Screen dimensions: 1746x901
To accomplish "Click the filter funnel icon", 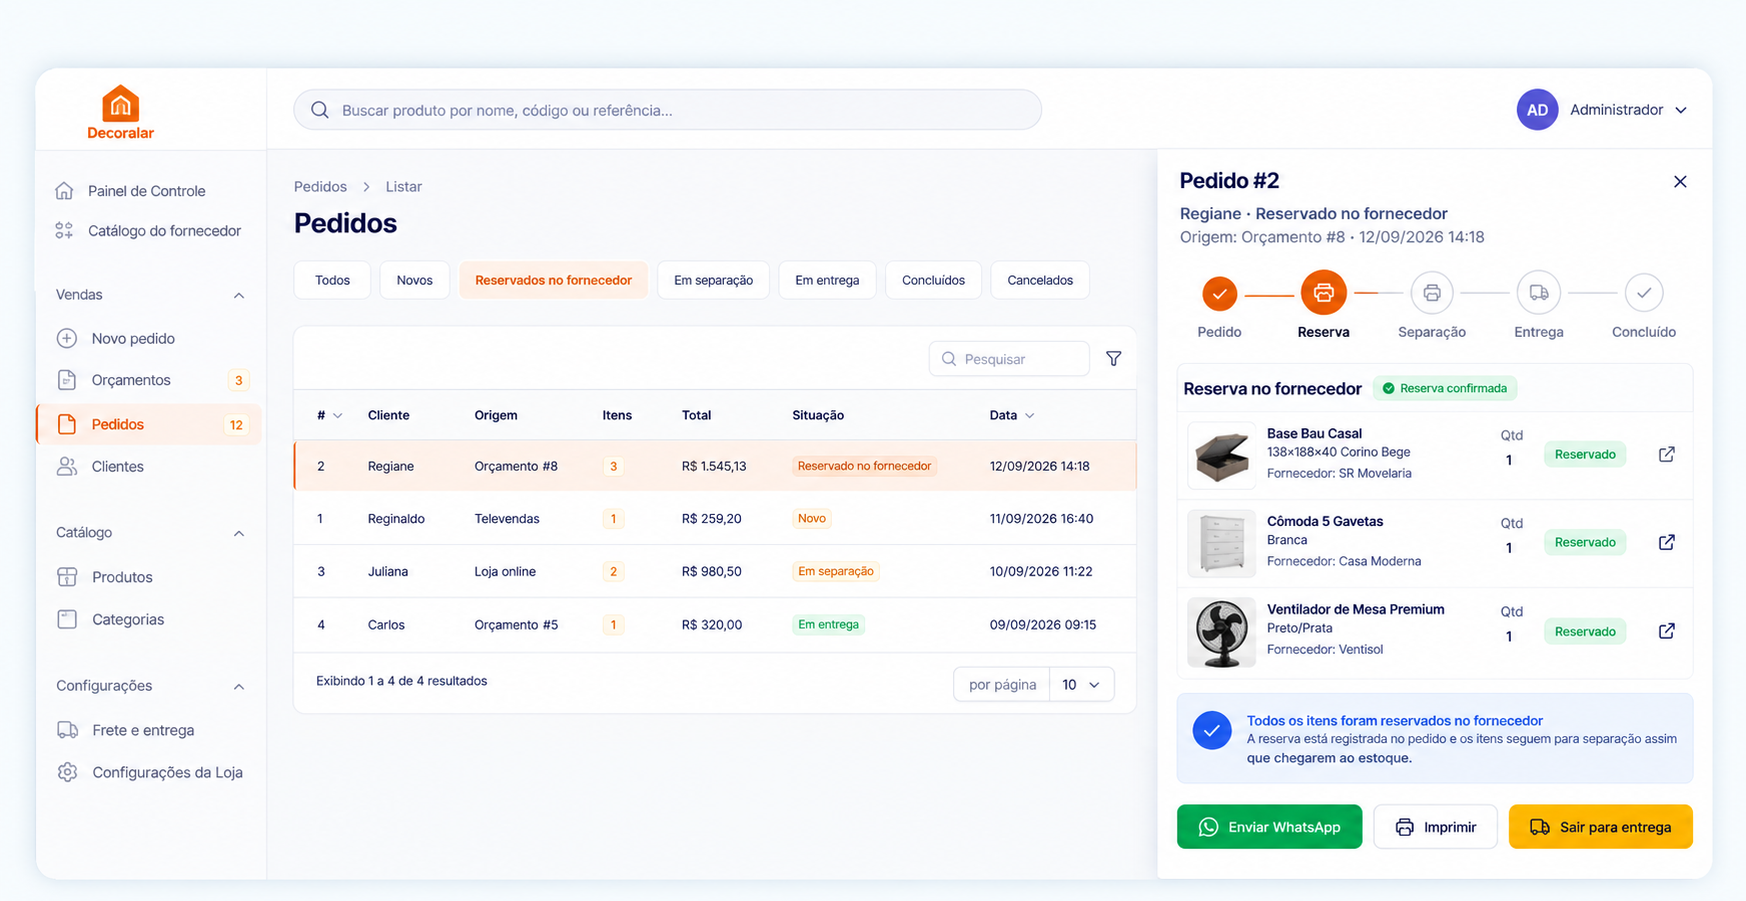I will pos(1113,358).
